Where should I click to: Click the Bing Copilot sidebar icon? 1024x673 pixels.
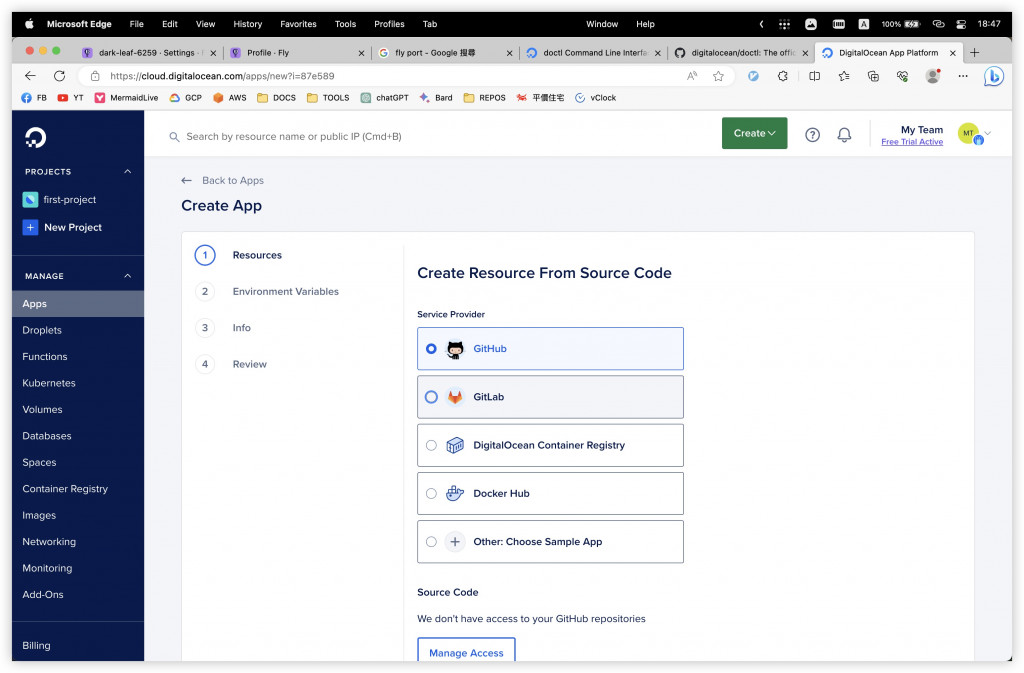(993, 76)
